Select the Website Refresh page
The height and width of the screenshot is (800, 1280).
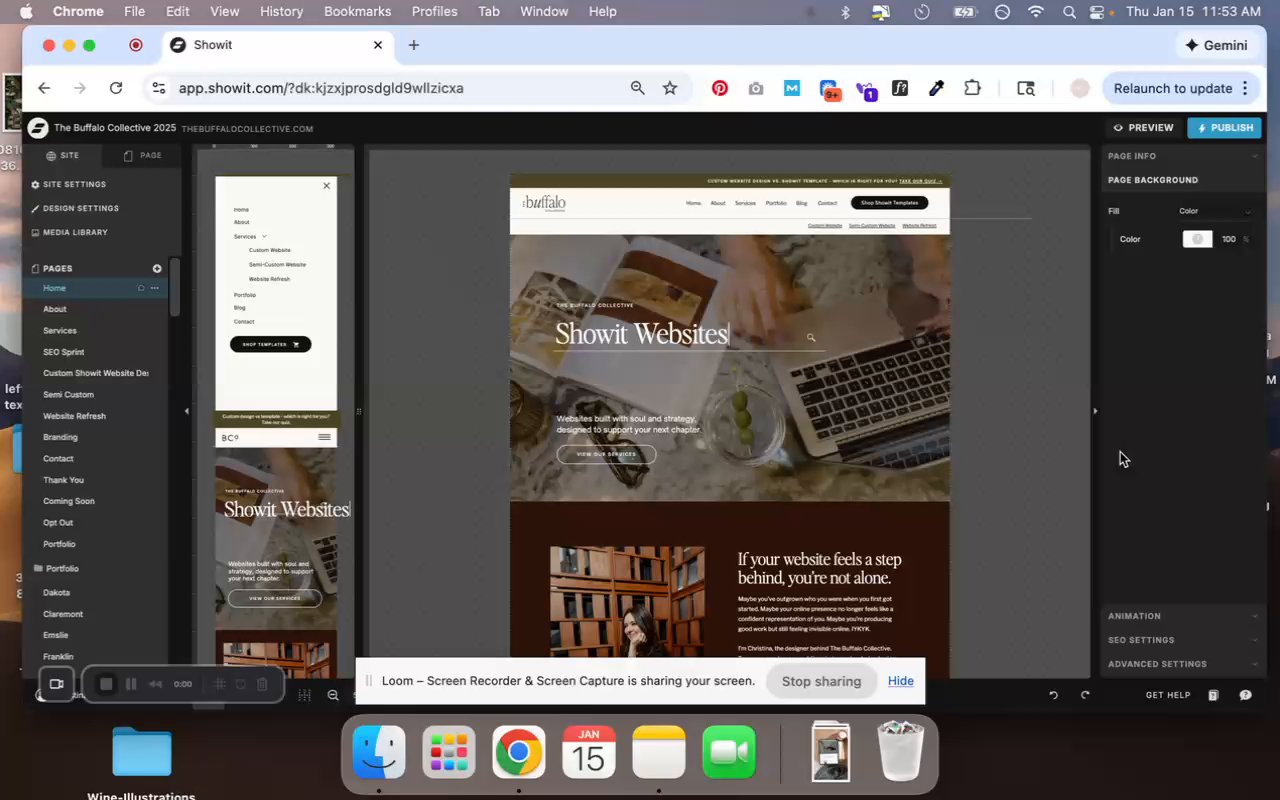[x=74, y=416]
